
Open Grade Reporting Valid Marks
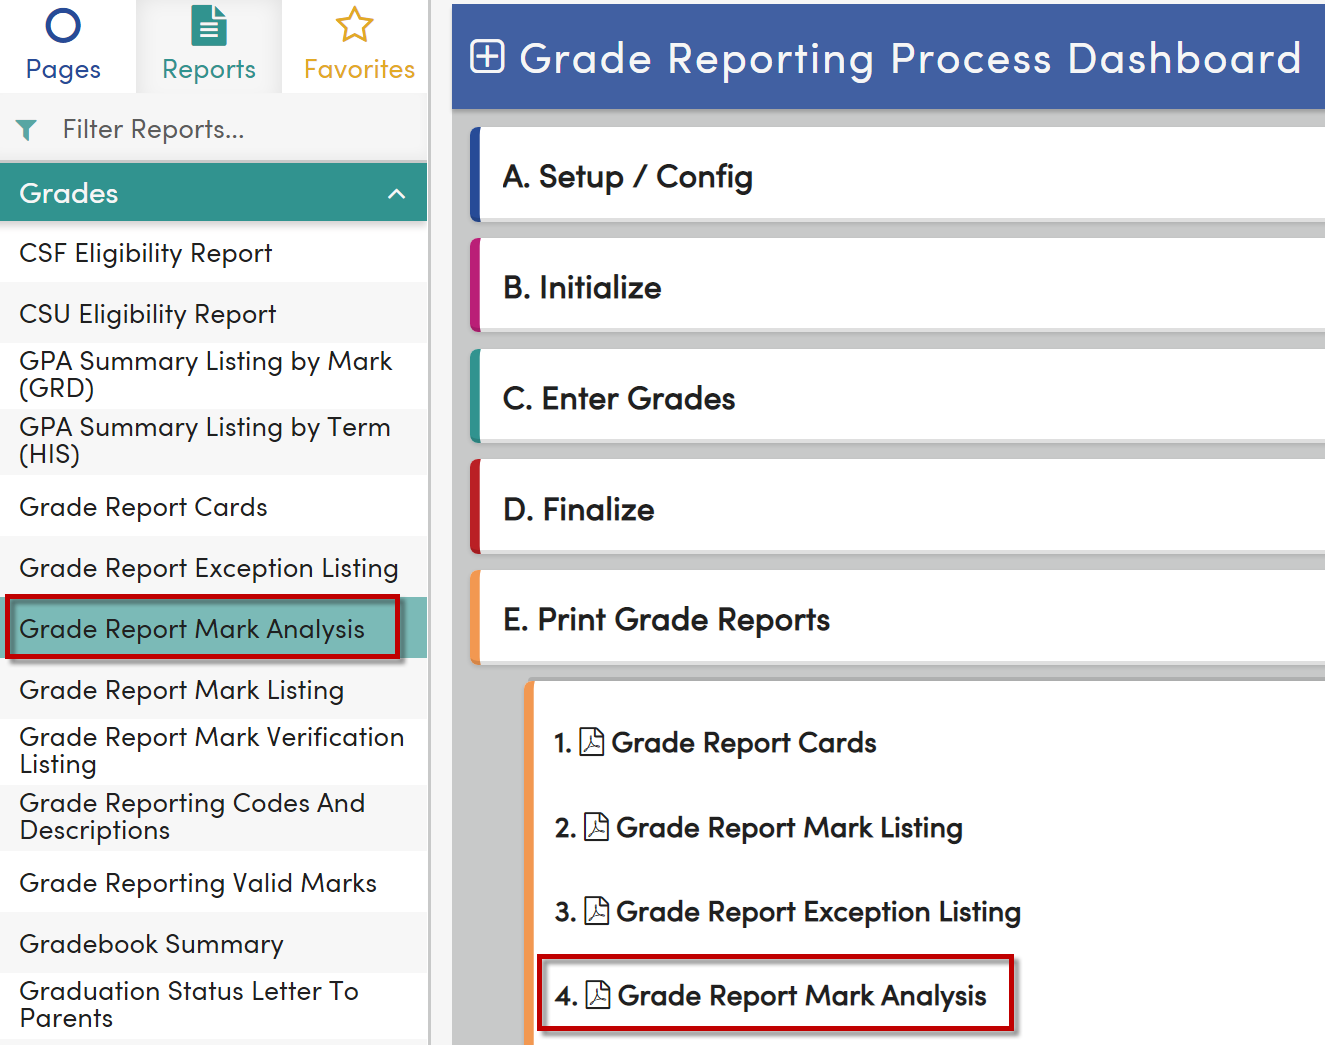[x=197, y=883]
